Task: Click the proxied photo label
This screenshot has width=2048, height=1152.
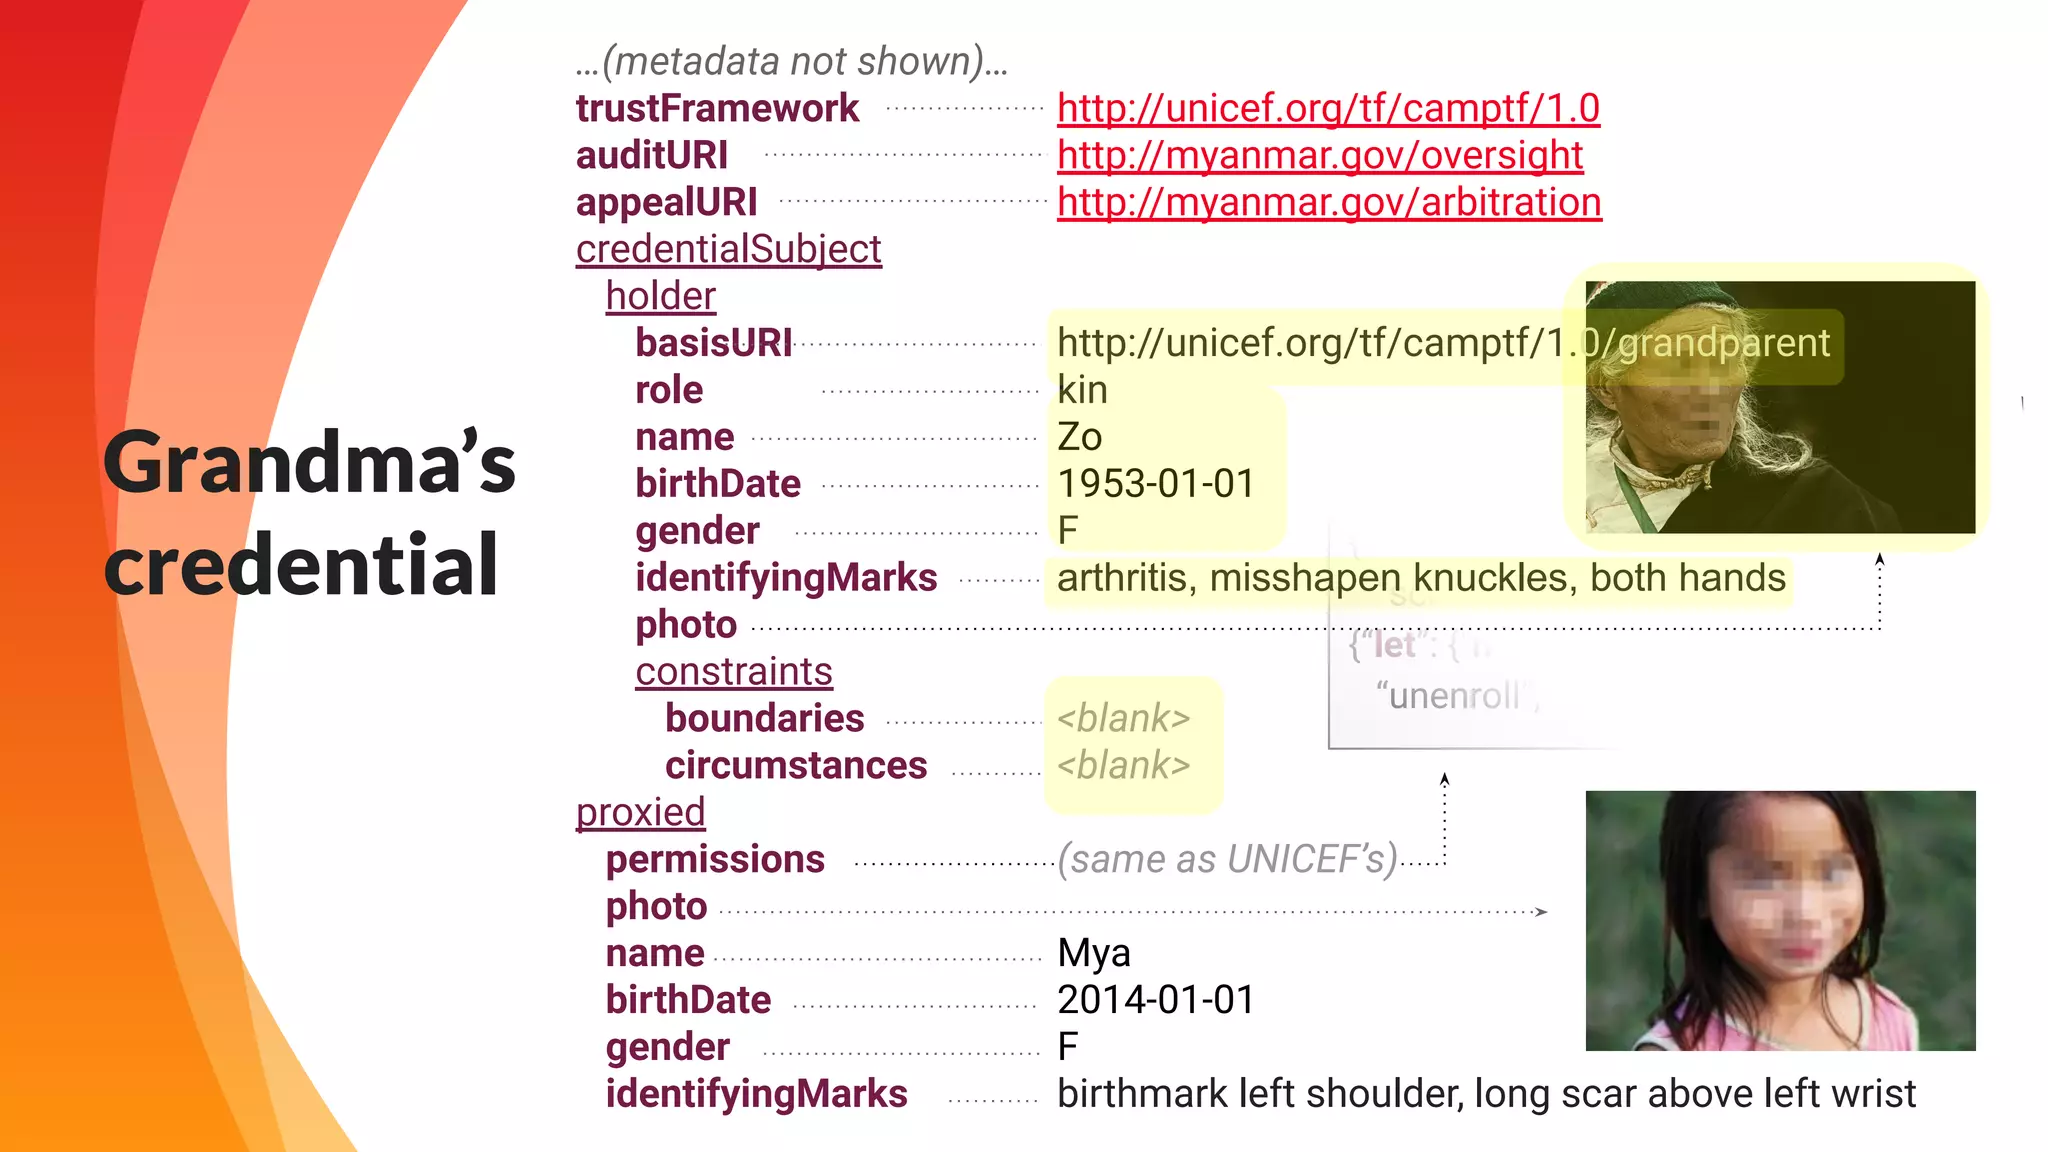Action: [x=656, y=907]
